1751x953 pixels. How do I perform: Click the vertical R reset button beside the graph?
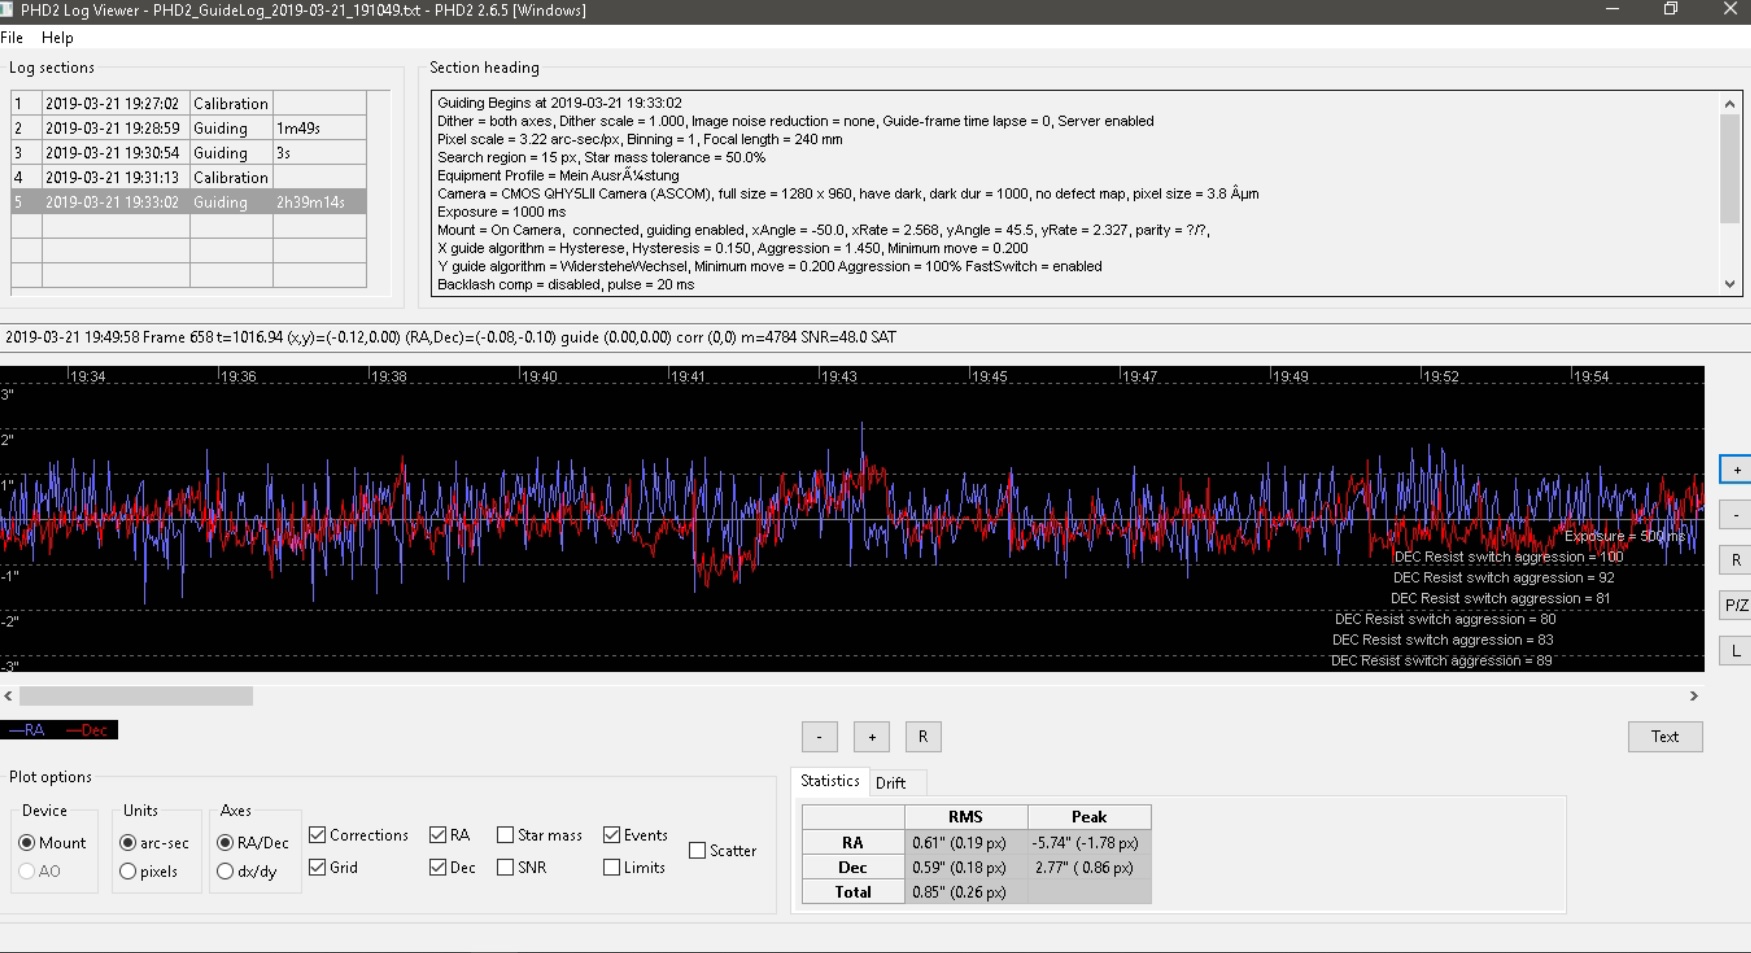1736,560
